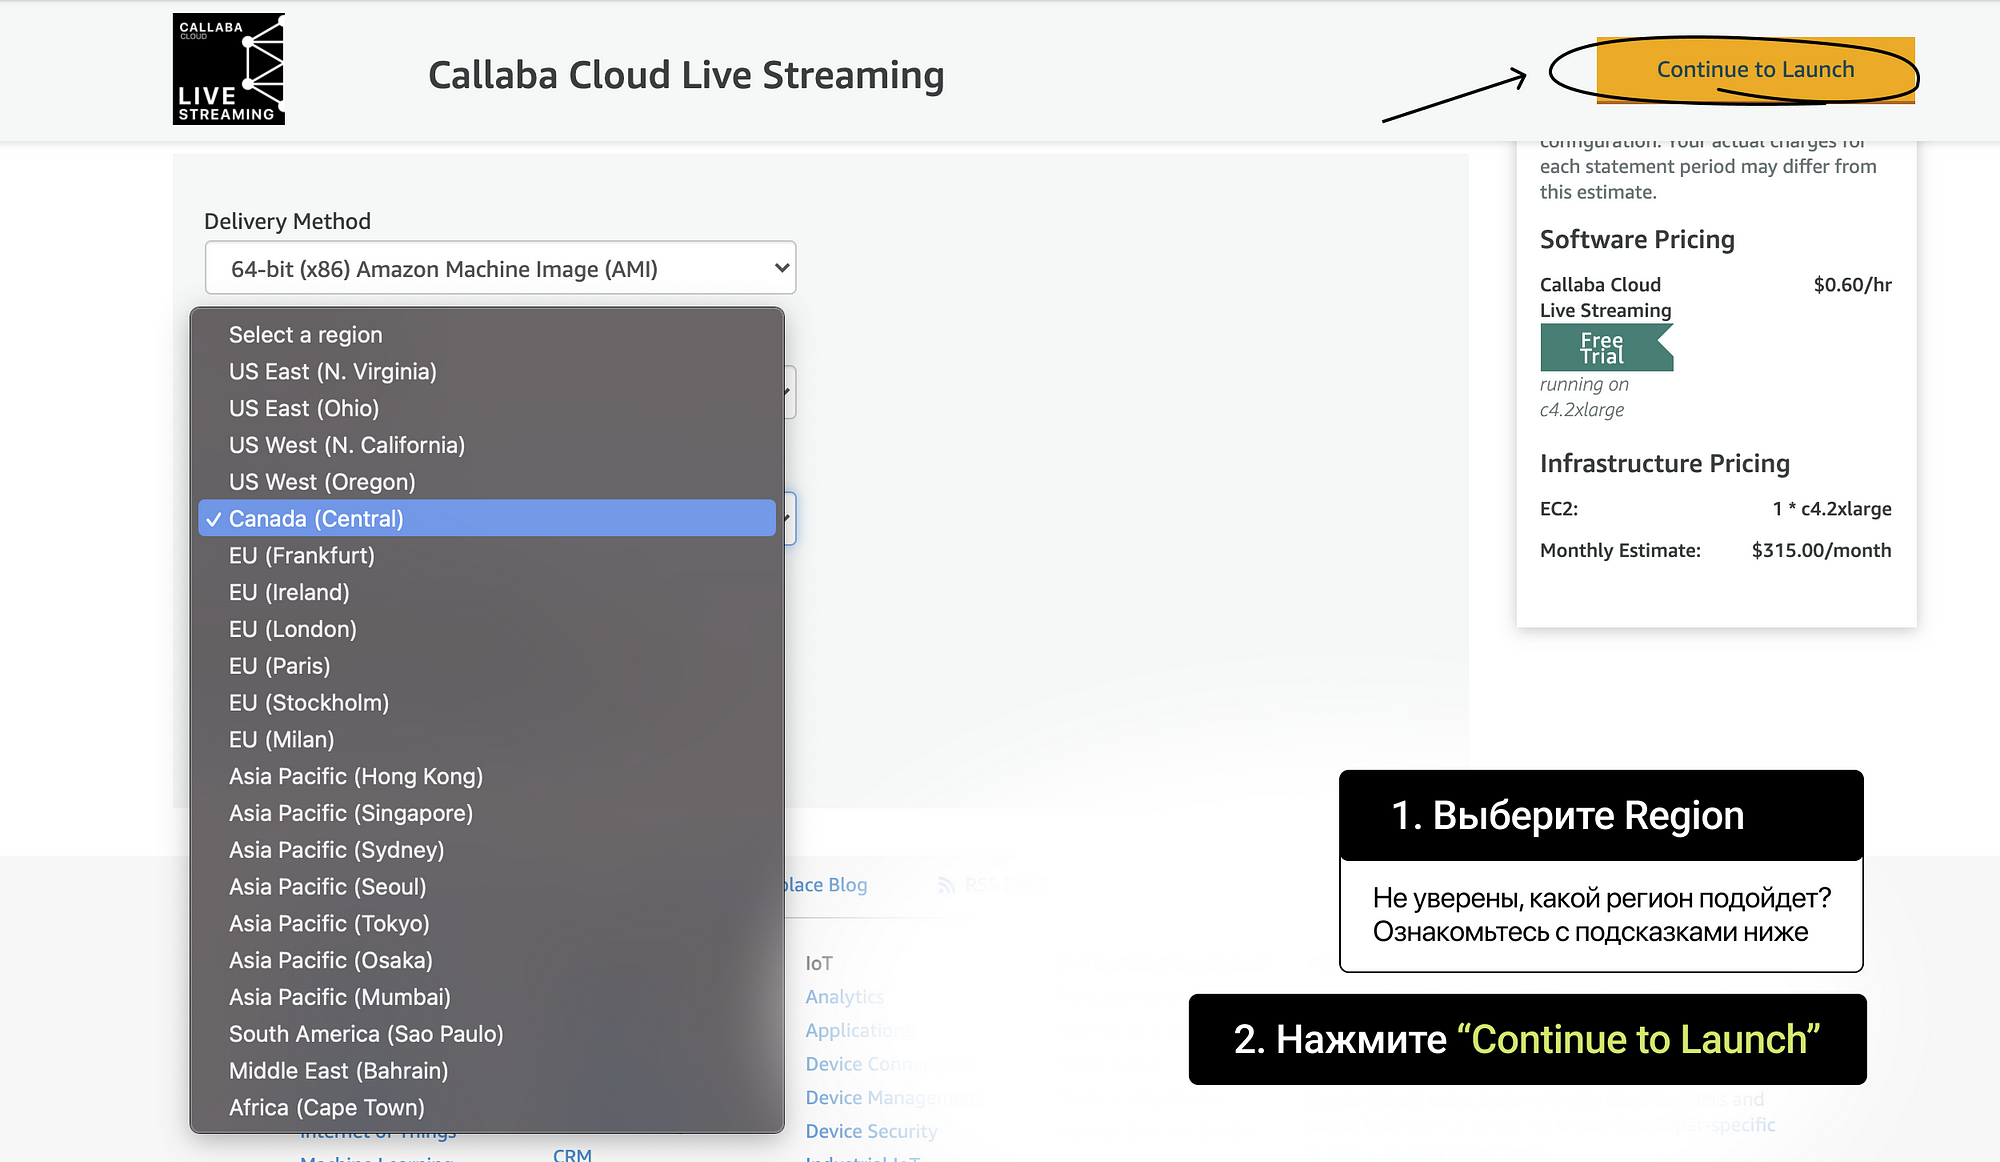Select Asia Pacific (Mumbai) region
Screen dimensions: 2000x1162
pyautogui.click(x=487, y=997)
